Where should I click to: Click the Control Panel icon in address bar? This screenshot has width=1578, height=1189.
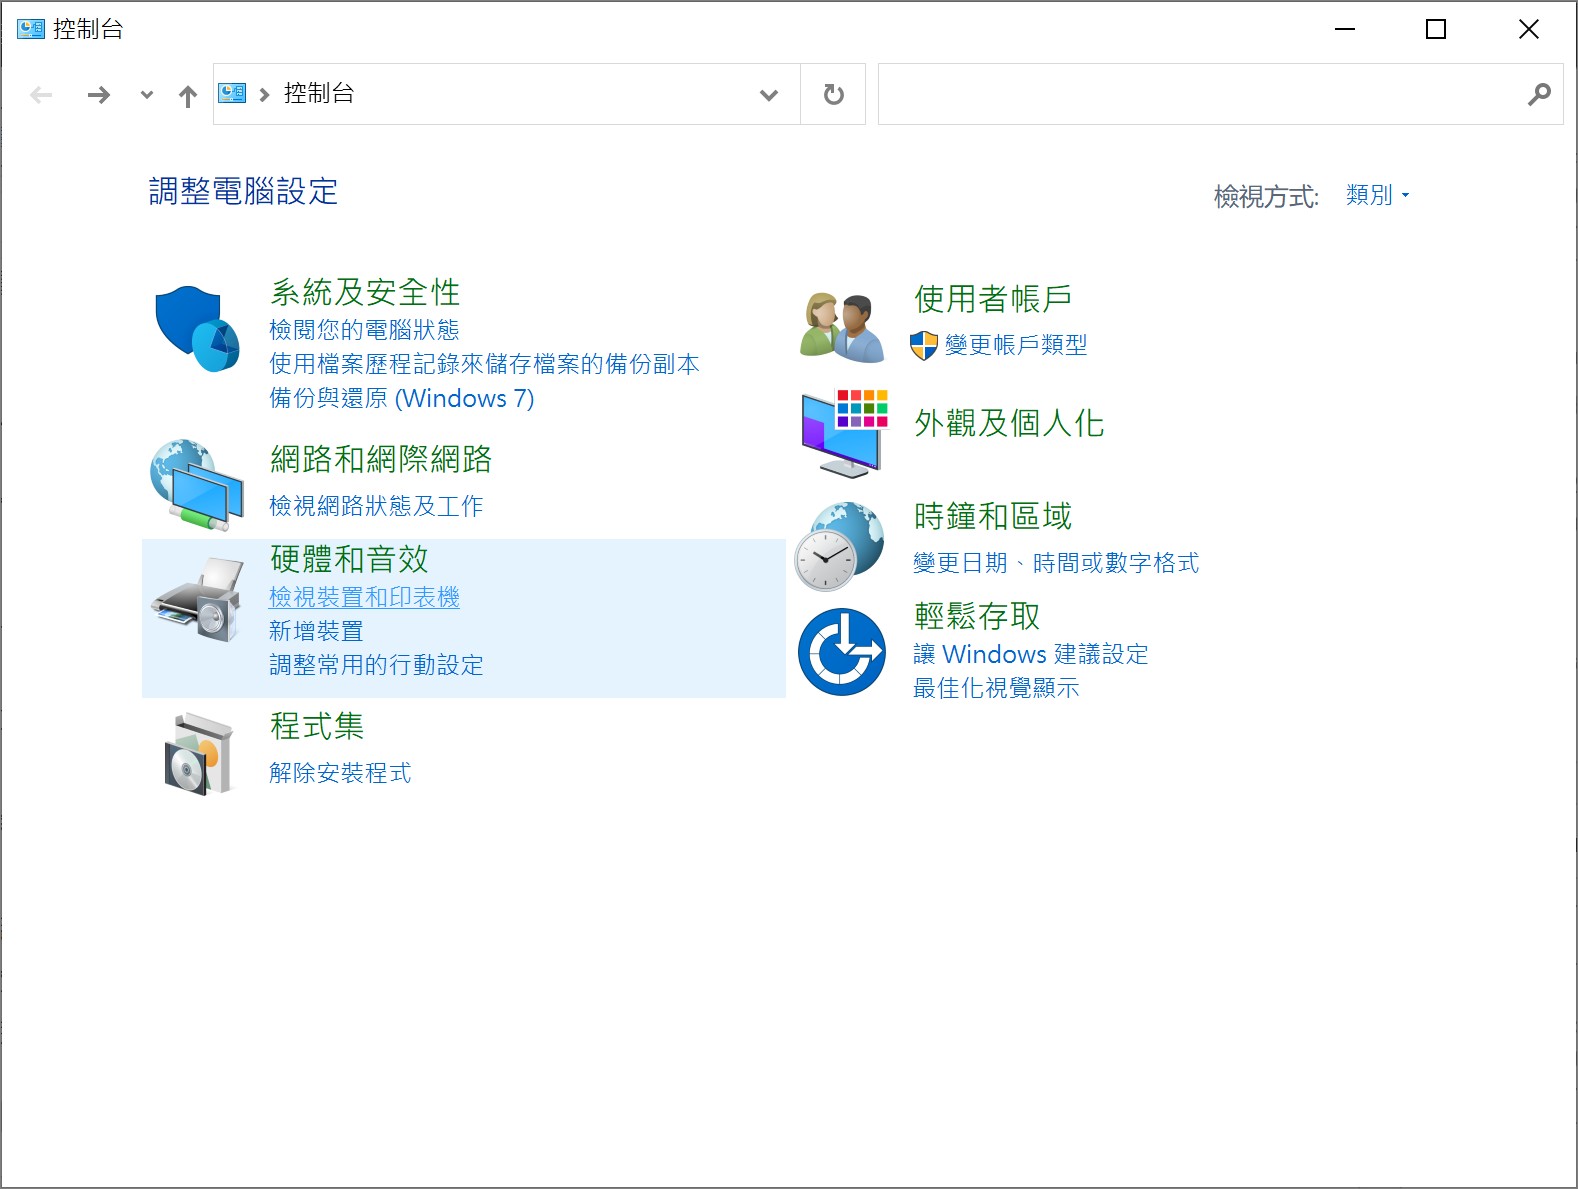[232, 93]
